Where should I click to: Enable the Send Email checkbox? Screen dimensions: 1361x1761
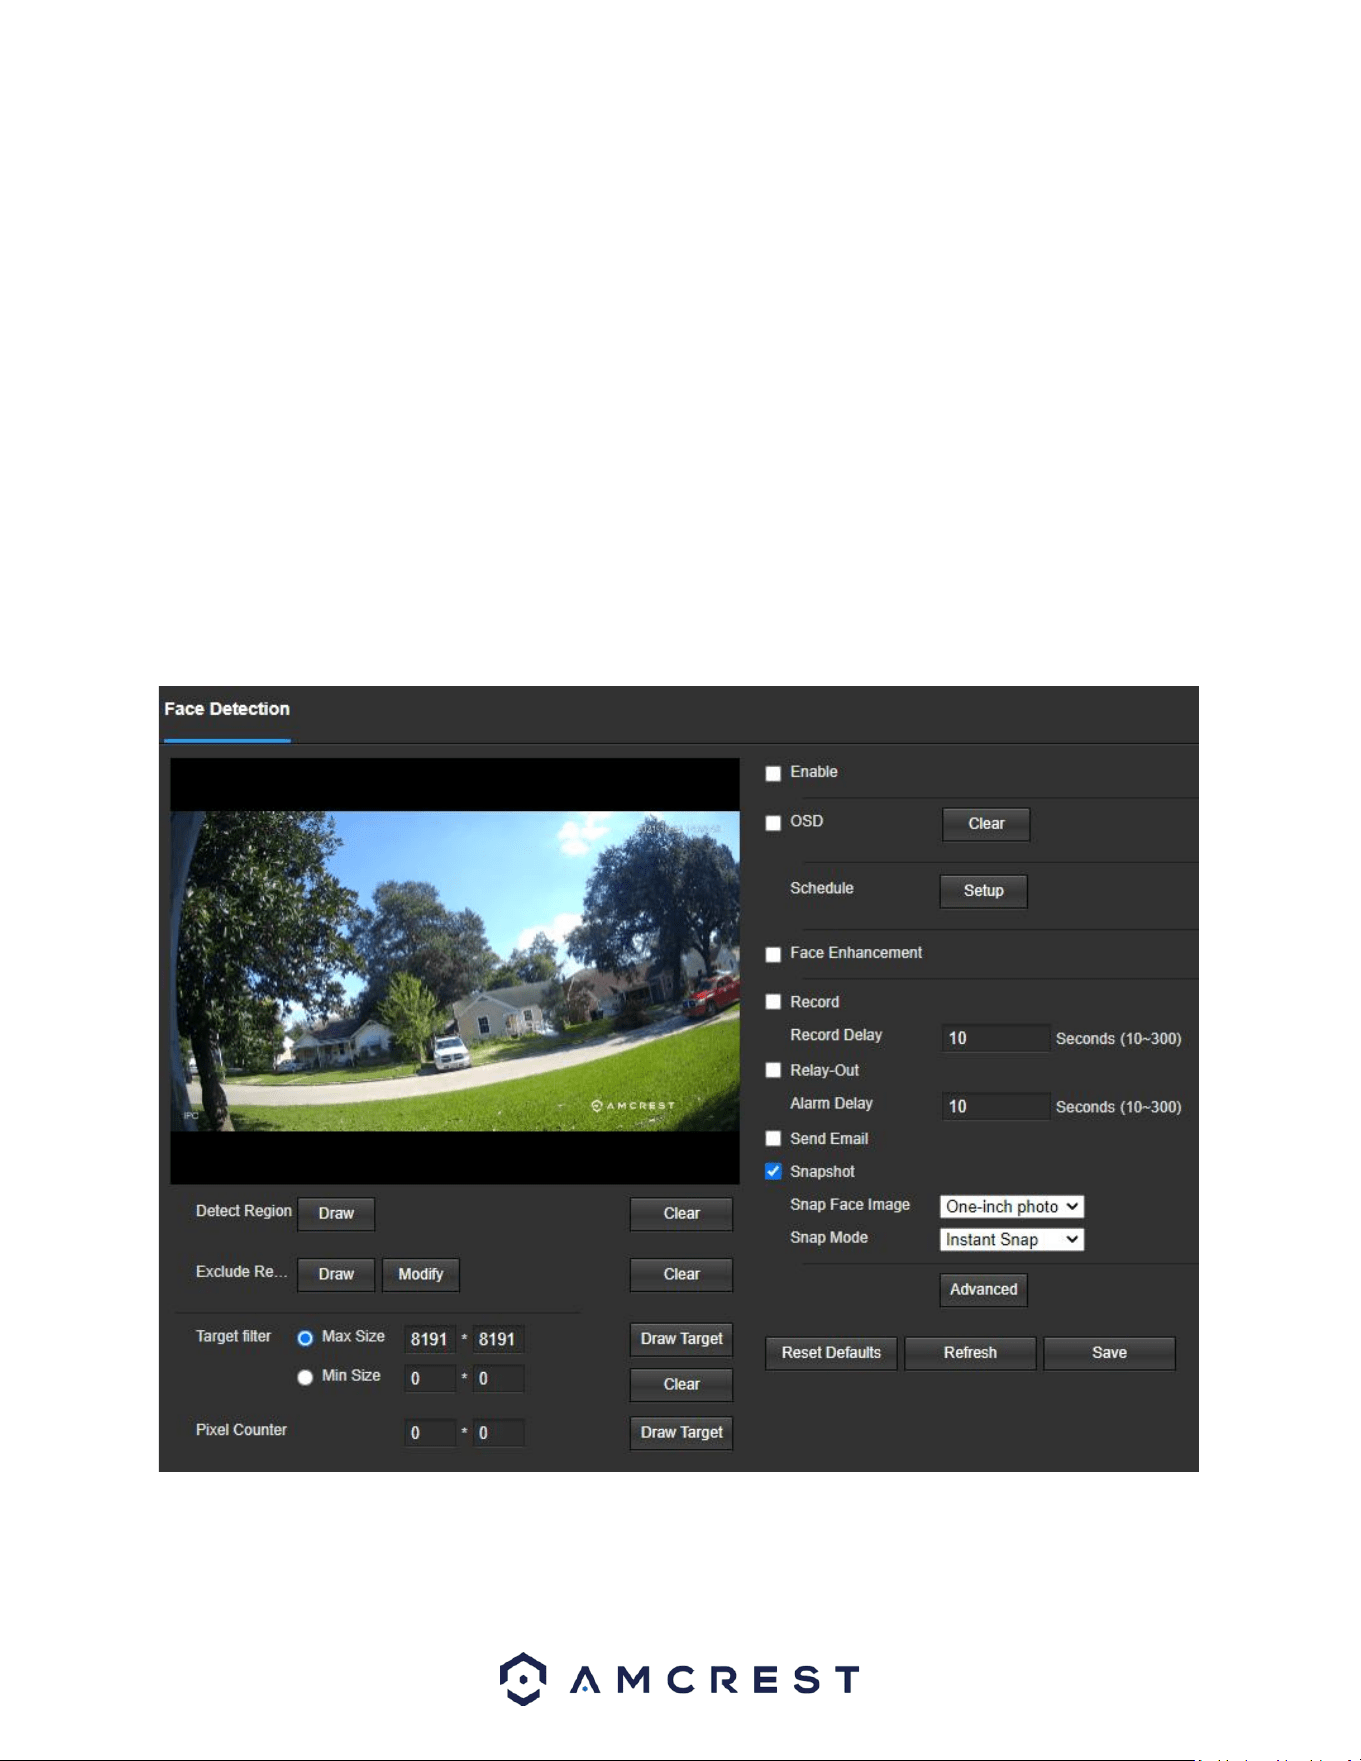click(773, 1139)
